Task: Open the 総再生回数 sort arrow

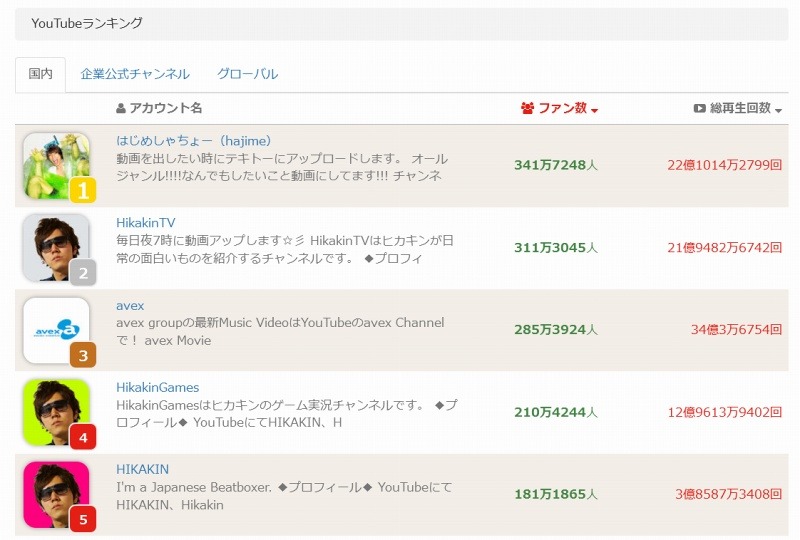Action: coord(778,110)
